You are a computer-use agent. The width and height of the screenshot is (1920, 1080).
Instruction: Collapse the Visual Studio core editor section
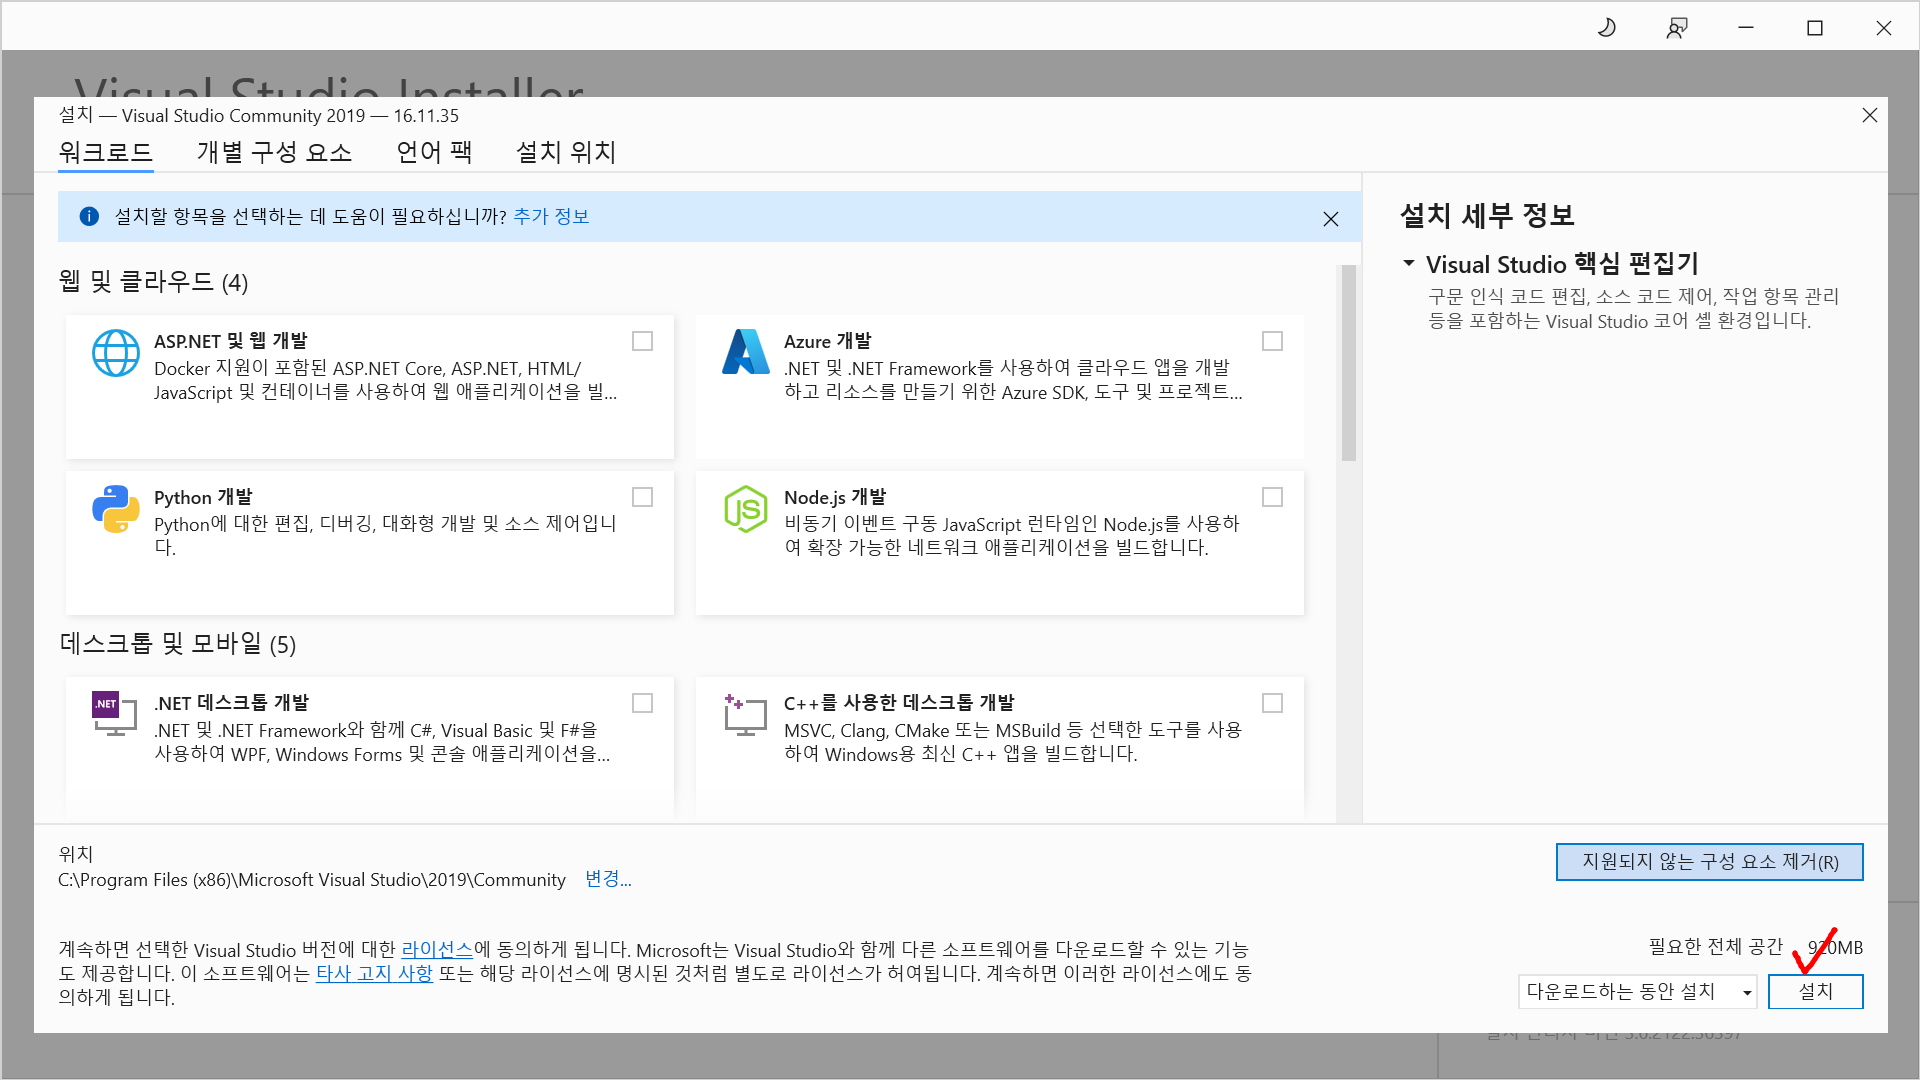[x=1408, y=264]
